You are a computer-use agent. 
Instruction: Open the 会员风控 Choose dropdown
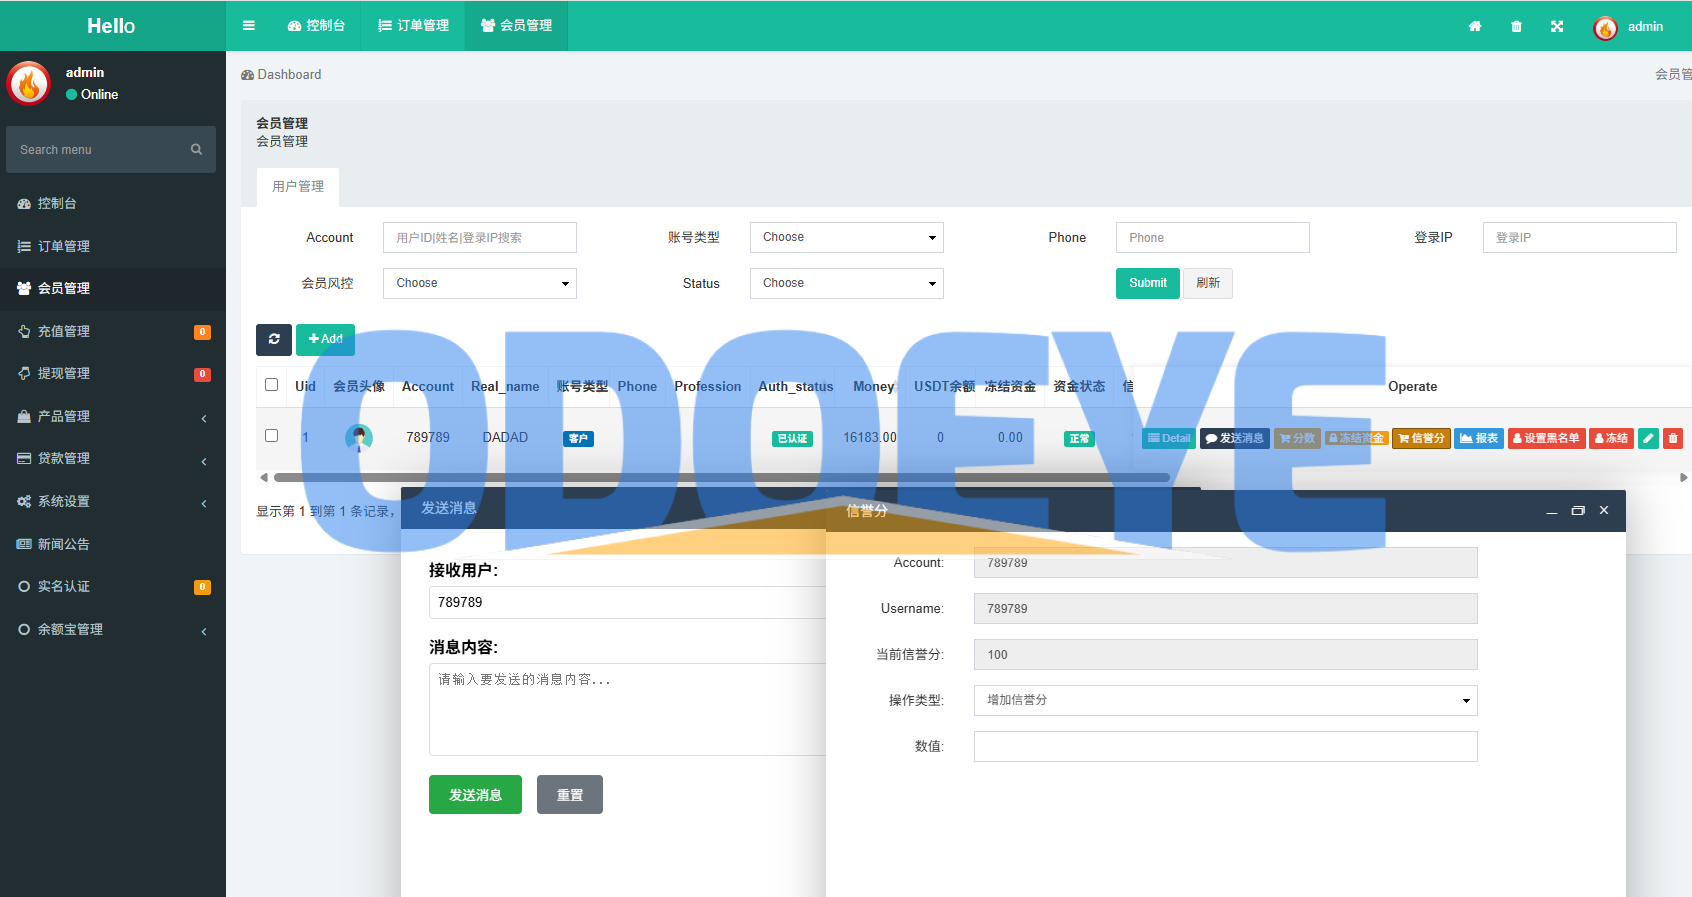click(480, 283)
